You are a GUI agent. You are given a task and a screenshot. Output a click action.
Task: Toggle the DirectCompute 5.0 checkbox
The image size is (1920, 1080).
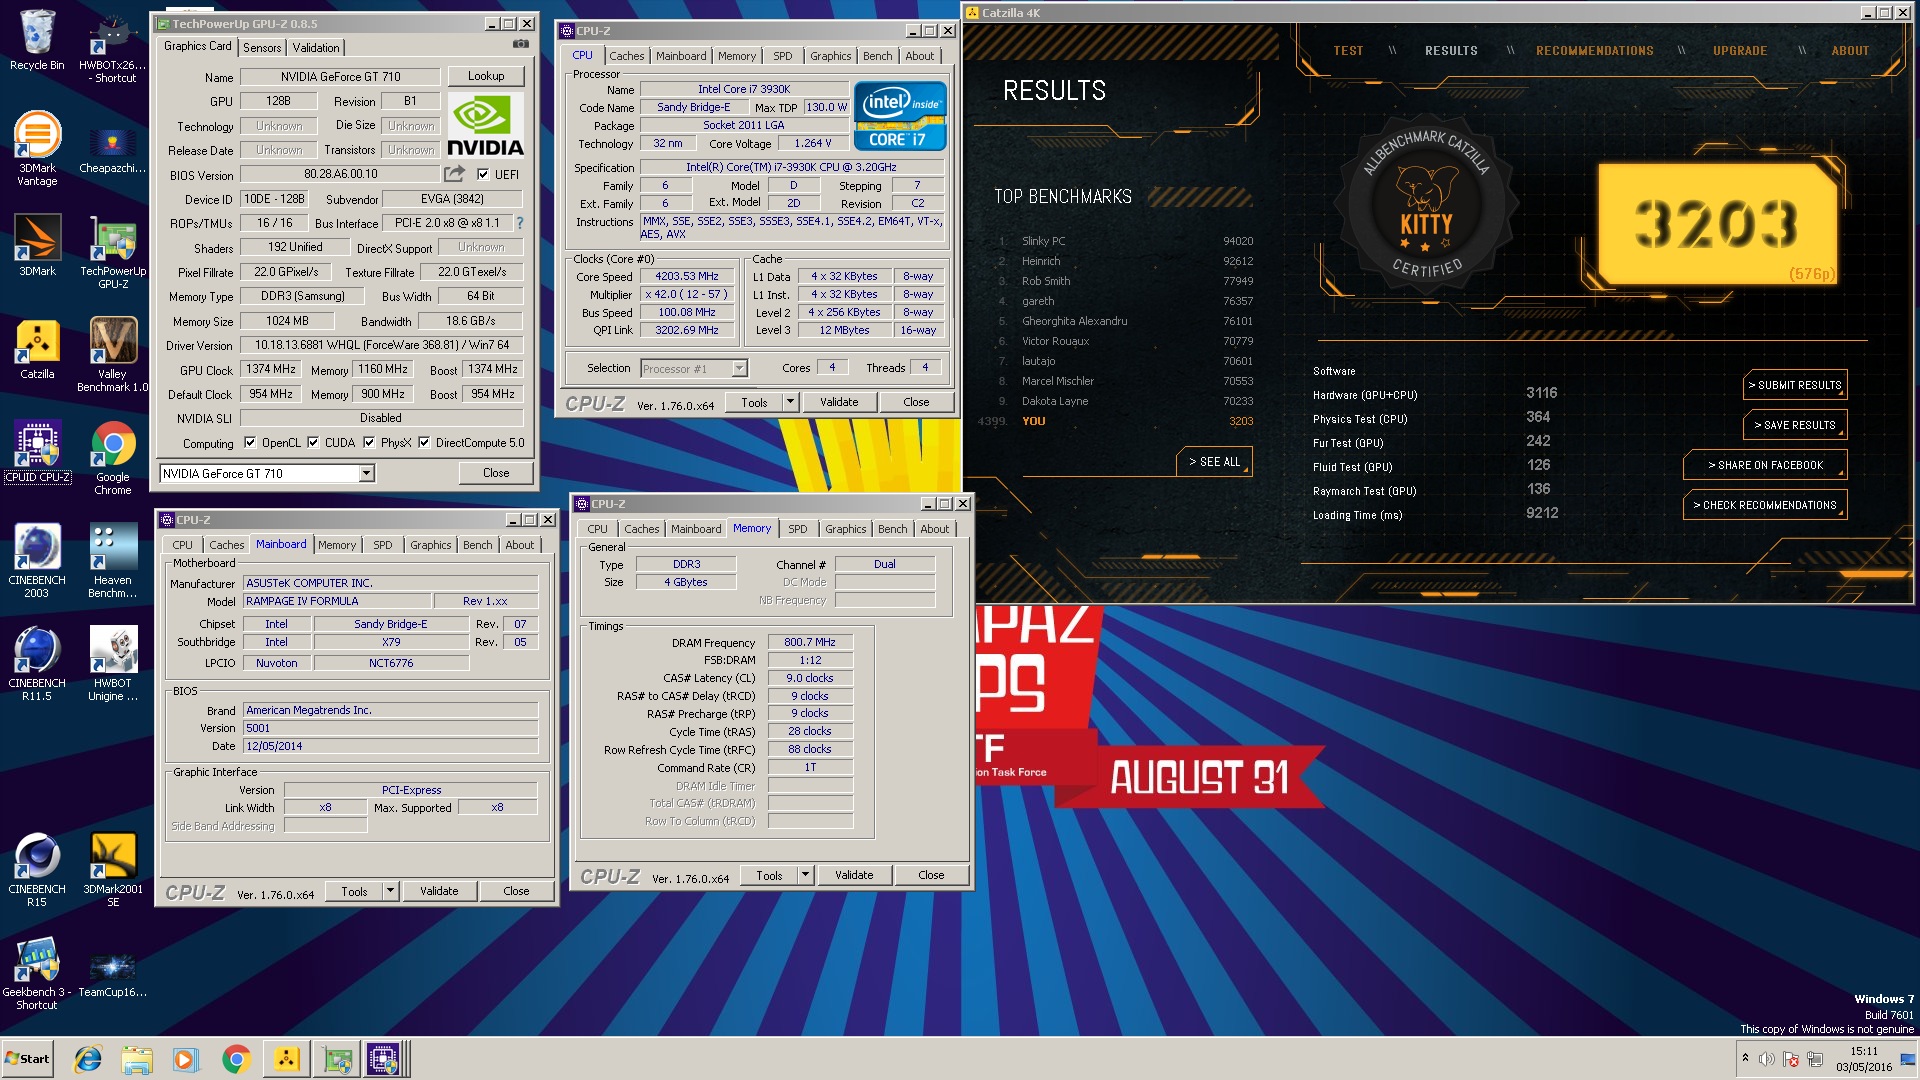tap(424, 443)
